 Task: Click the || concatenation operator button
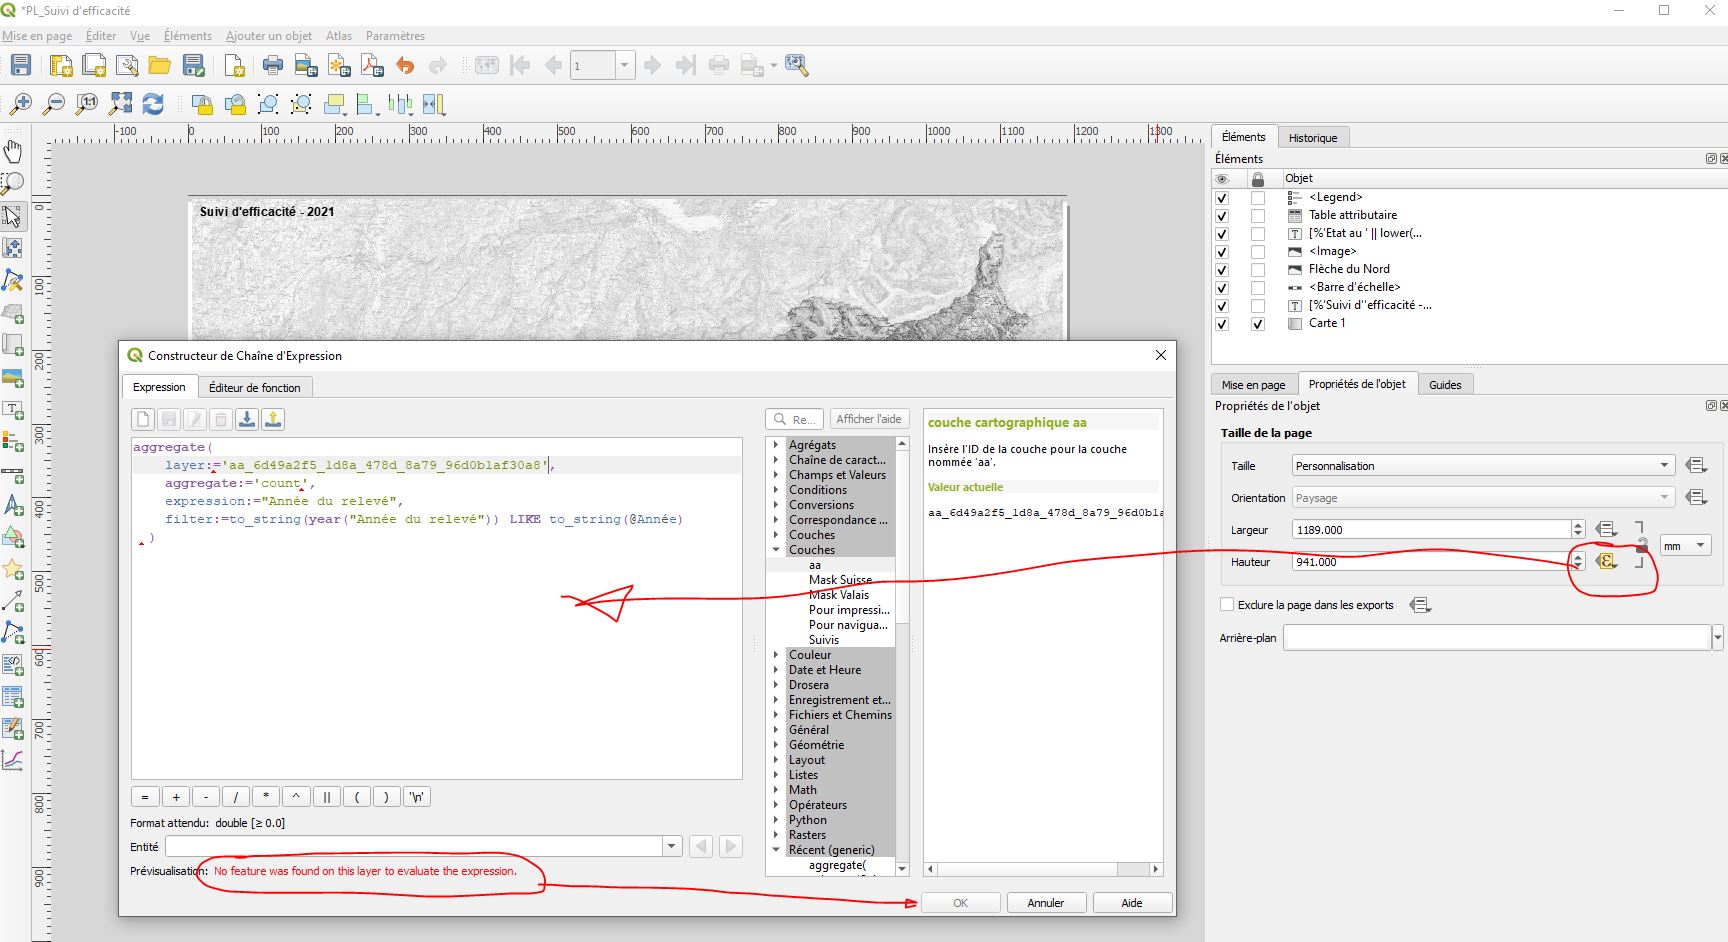pos(326,797)
